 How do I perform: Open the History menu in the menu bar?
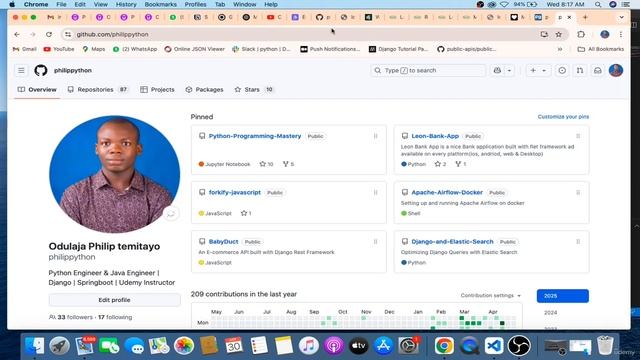126,4
